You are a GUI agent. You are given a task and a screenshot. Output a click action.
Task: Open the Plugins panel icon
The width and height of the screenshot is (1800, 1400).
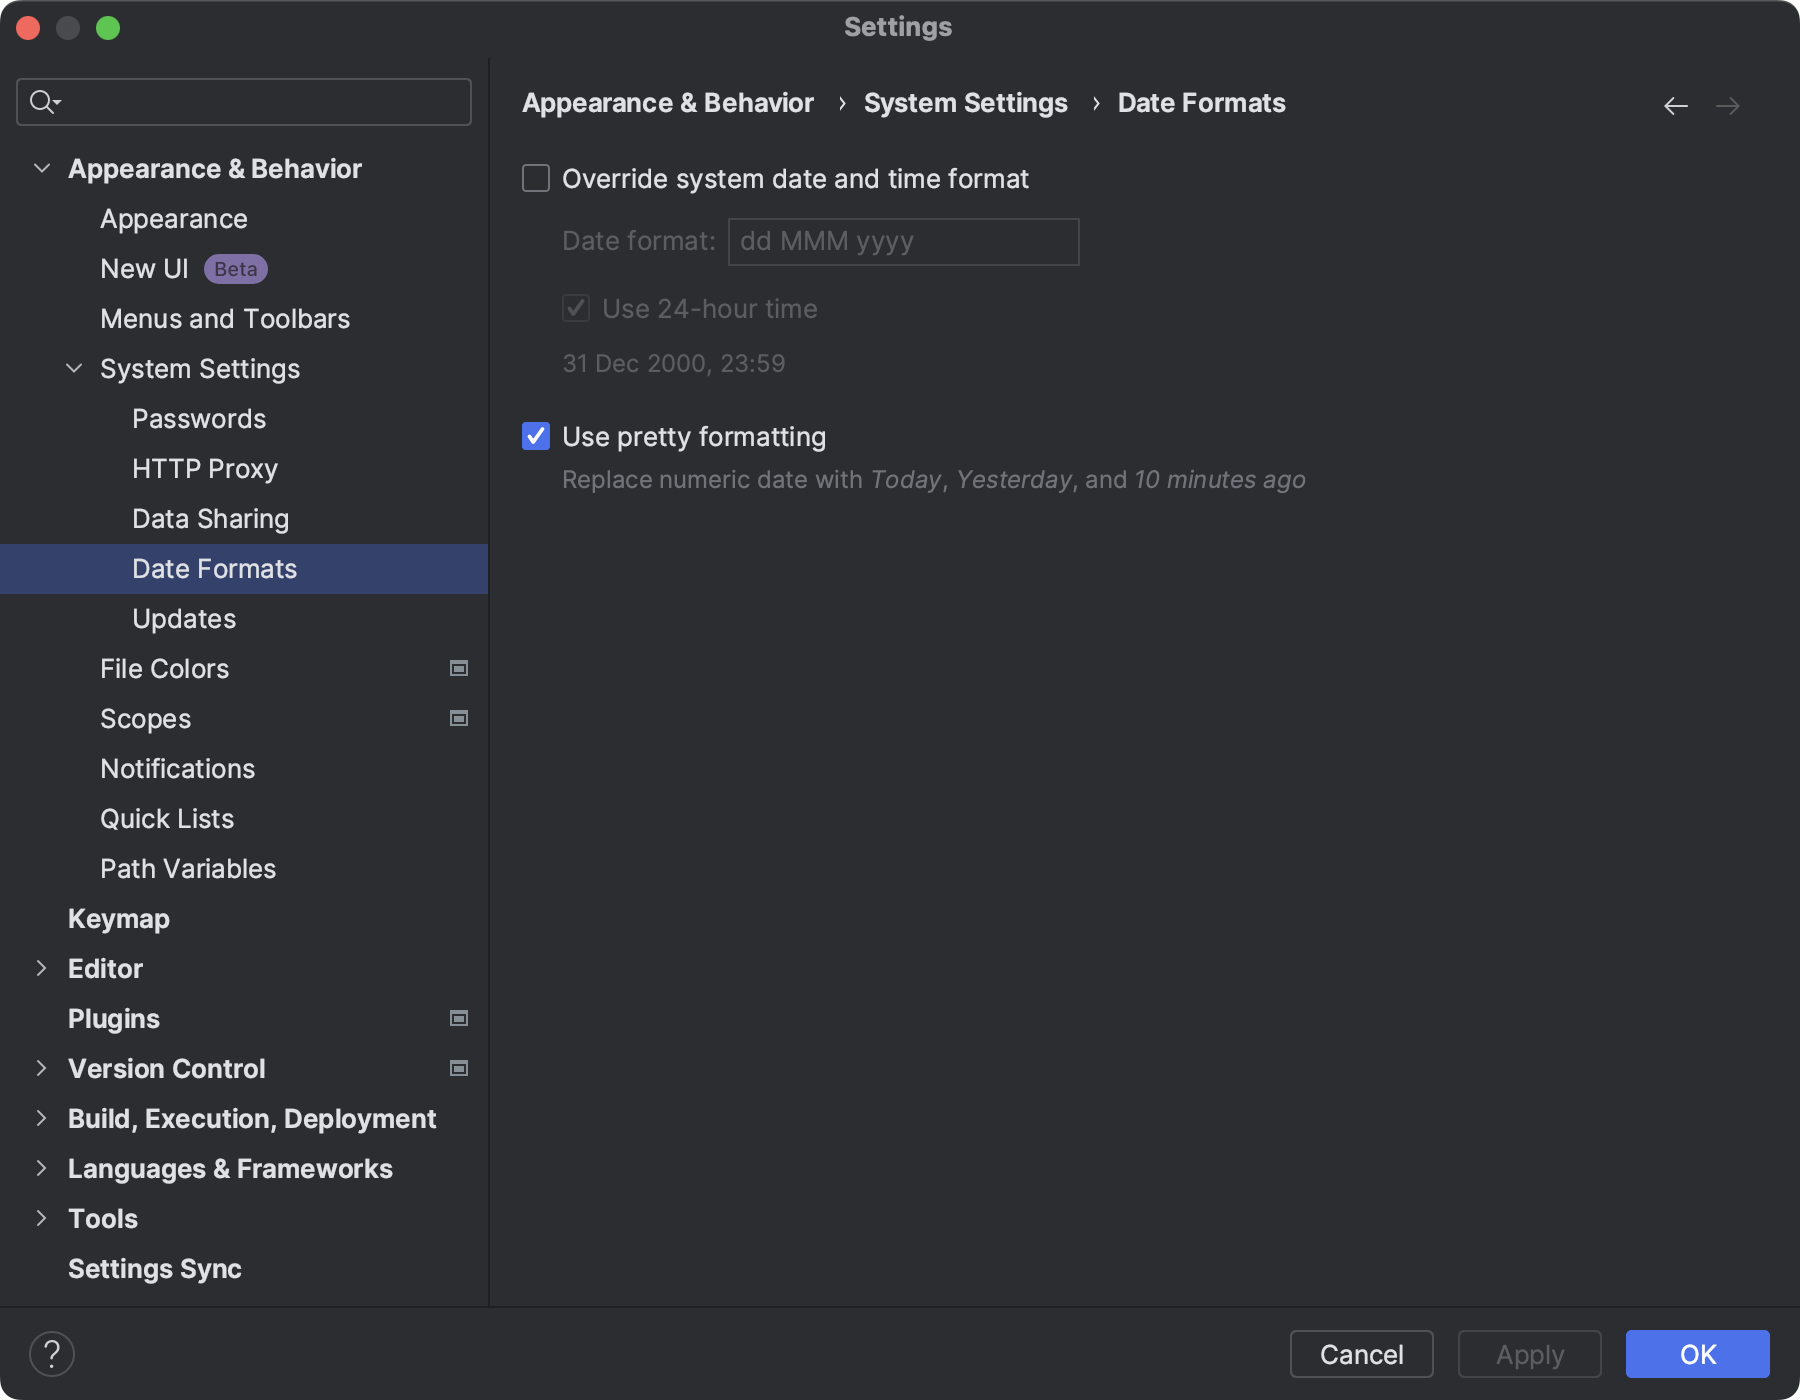tap(458, 1018)
